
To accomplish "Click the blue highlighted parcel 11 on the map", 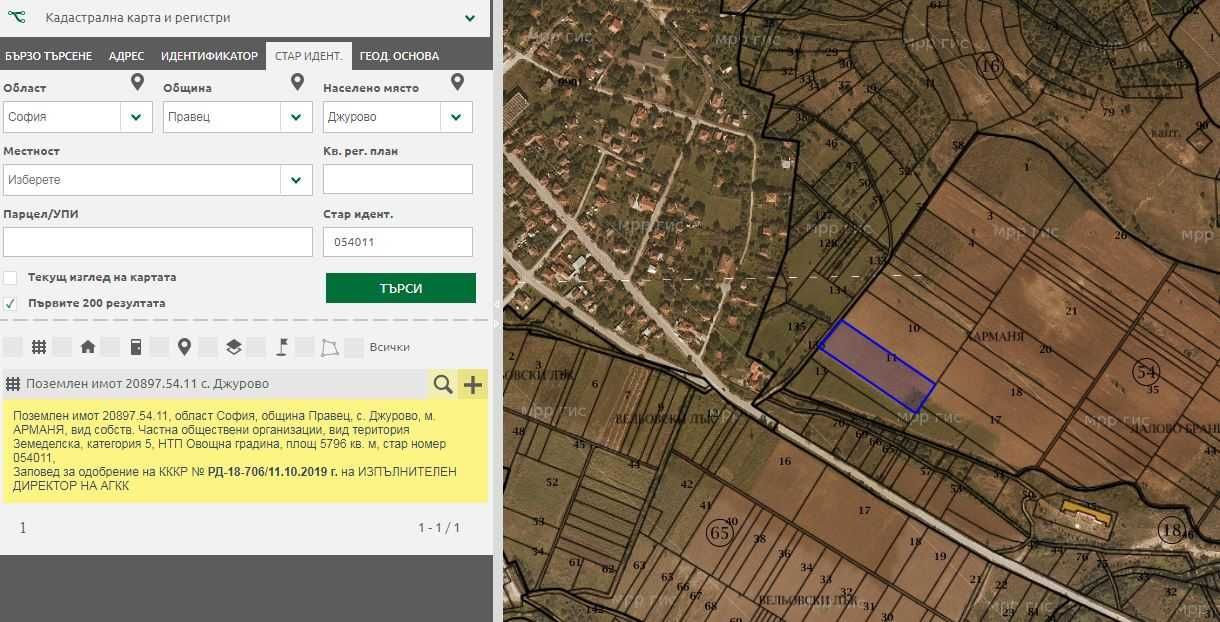I will tap(877, 366).
